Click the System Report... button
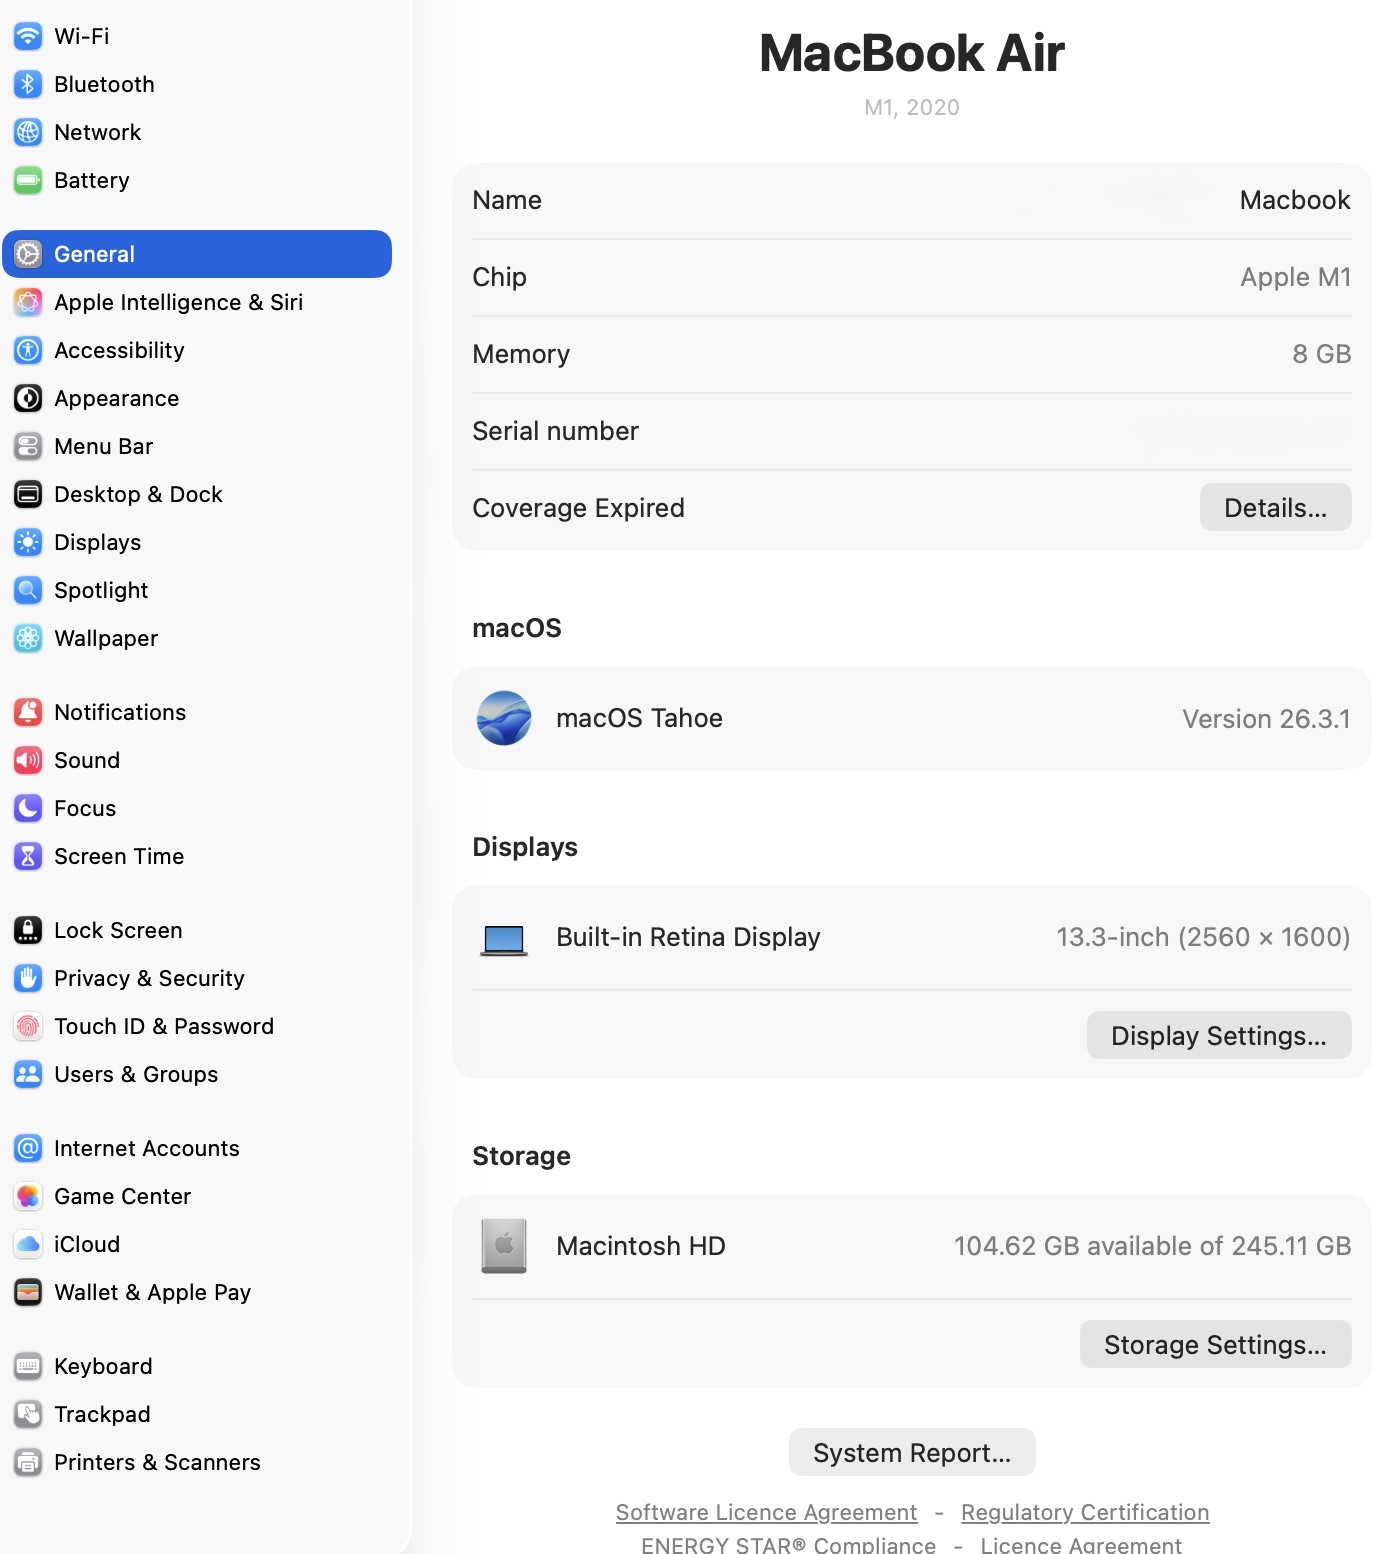The width and height of the screenshot is (1386, 1554). coord(912,1452)
